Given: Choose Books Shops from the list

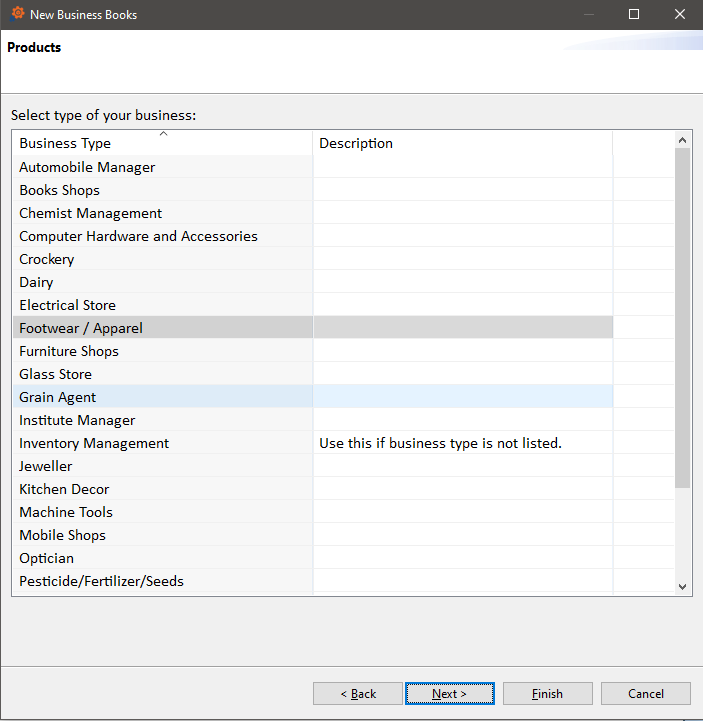Looking at the screenshot, I should pyautogui.click(x=60, y=190).
